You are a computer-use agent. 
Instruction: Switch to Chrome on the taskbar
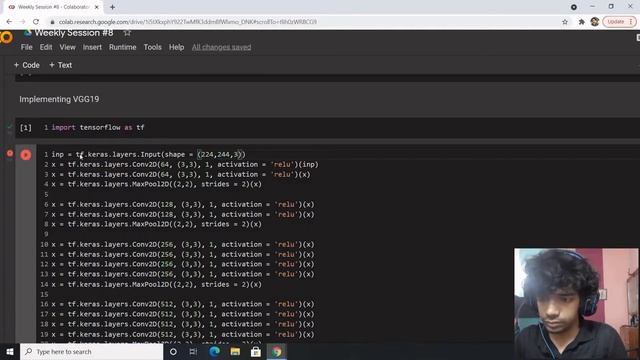[277, 351]
